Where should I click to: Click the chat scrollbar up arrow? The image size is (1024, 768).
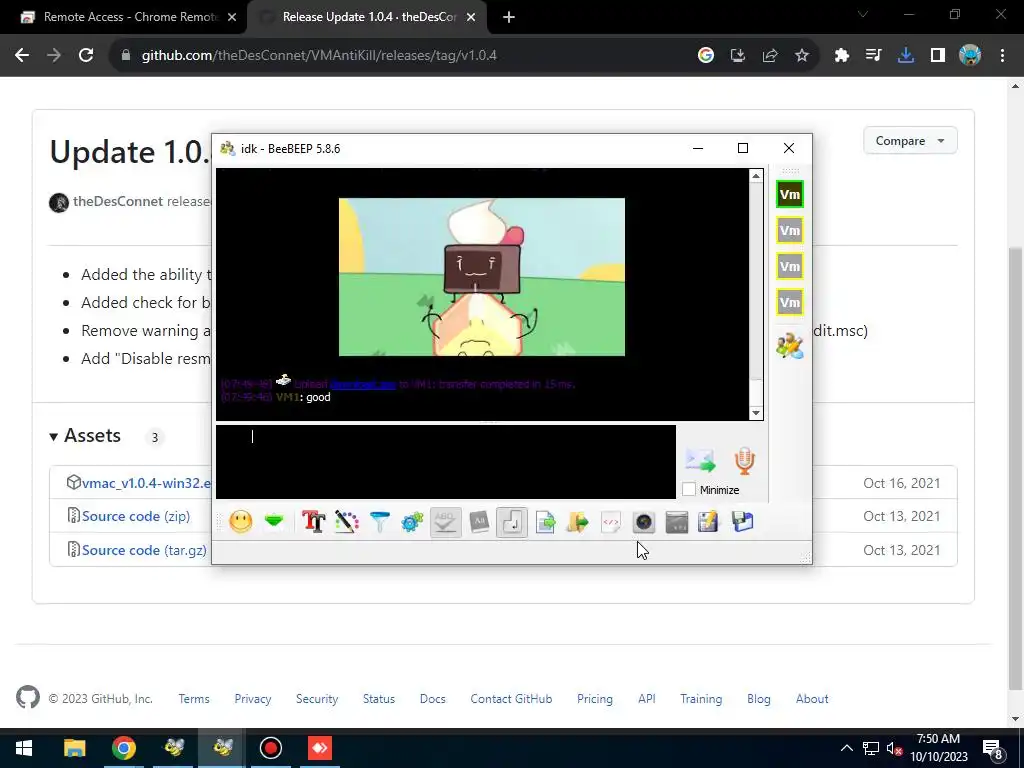(756, 176)
